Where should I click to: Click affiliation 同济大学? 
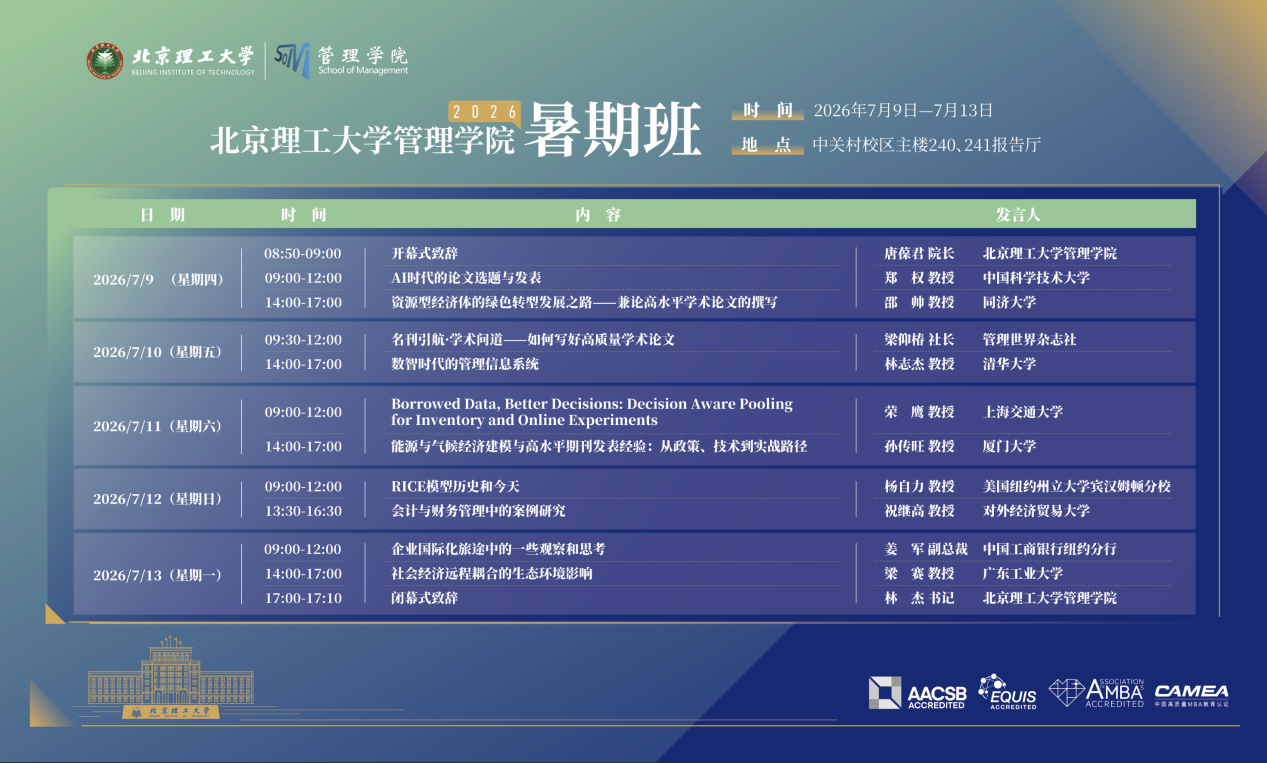click(x=1009, y=302)
